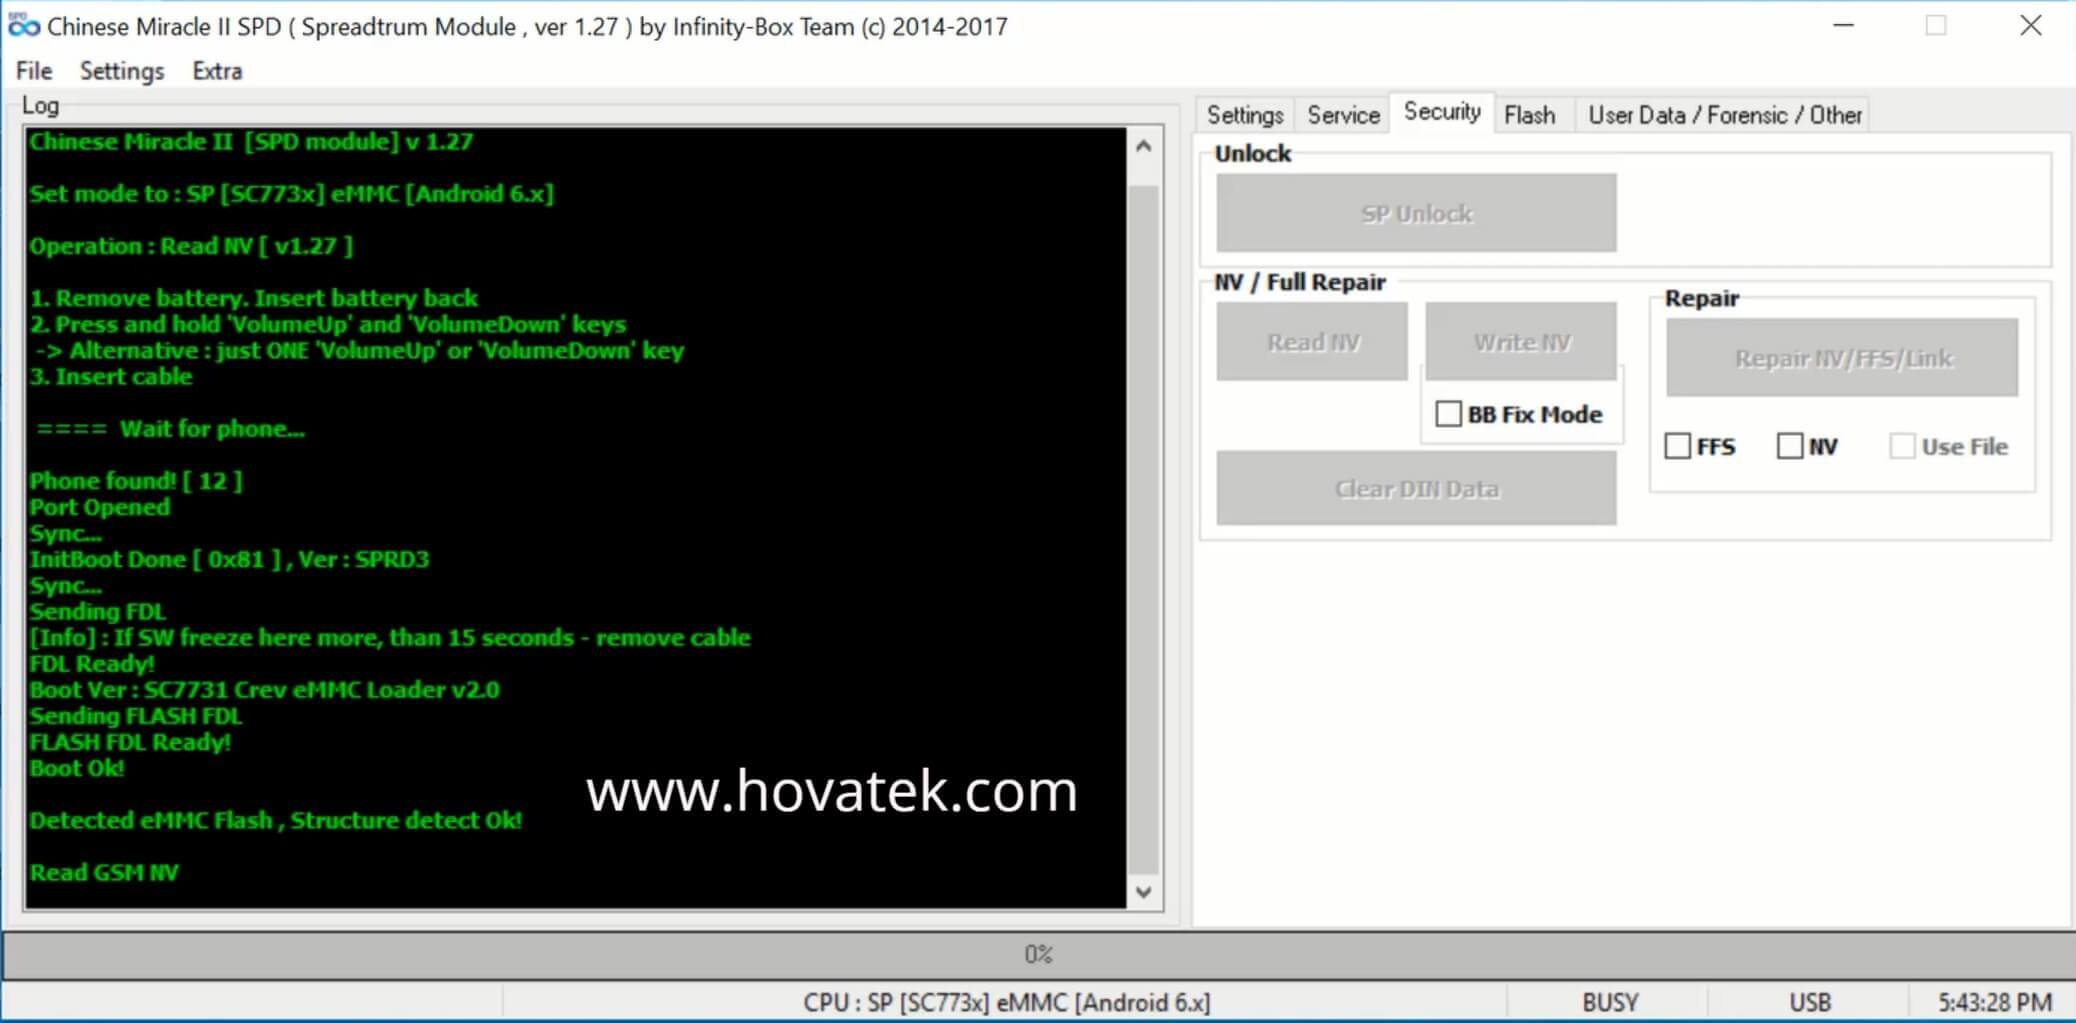Click log line 'Phone found! [ 12 ]'
2076x1023 pixels.
(136, 481)
